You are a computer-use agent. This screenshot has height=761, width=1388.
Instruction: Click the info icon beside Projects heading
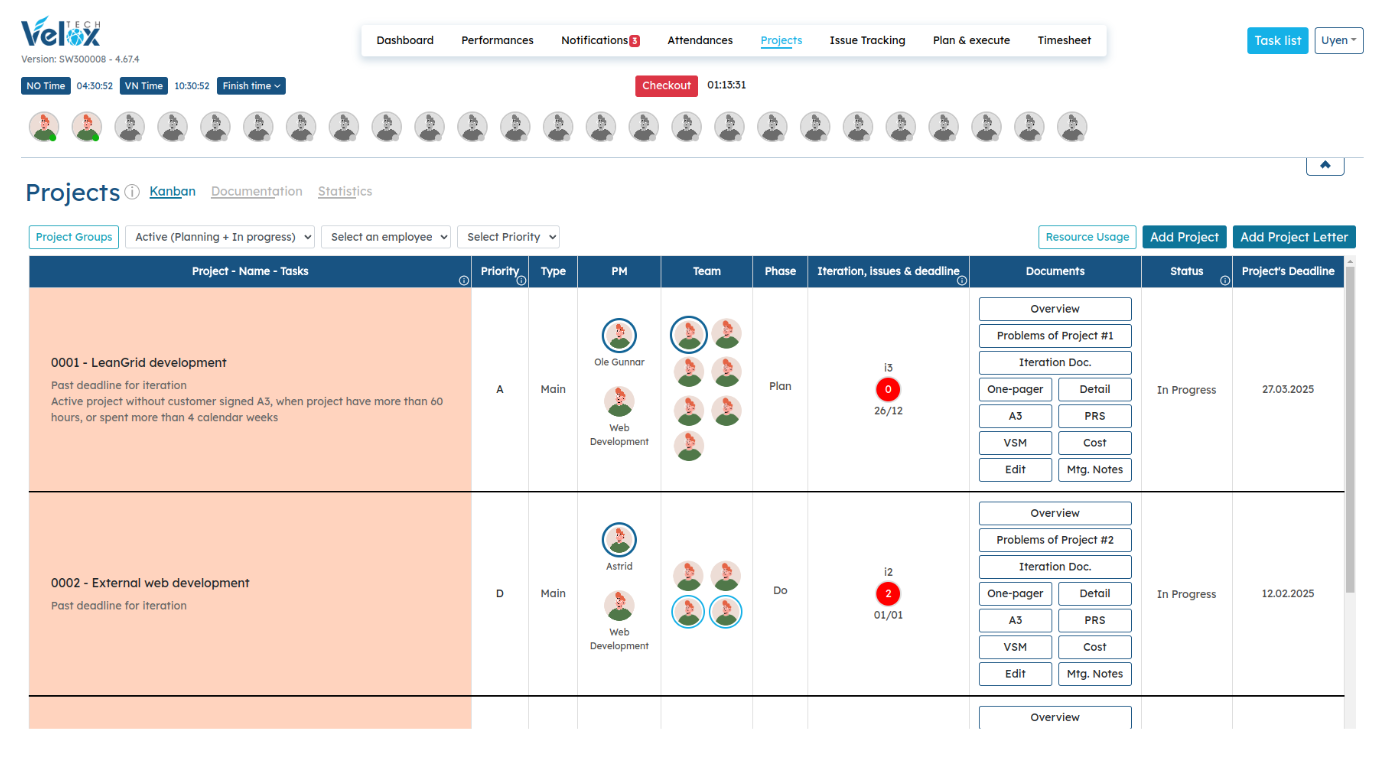click(x=132, y=192)
